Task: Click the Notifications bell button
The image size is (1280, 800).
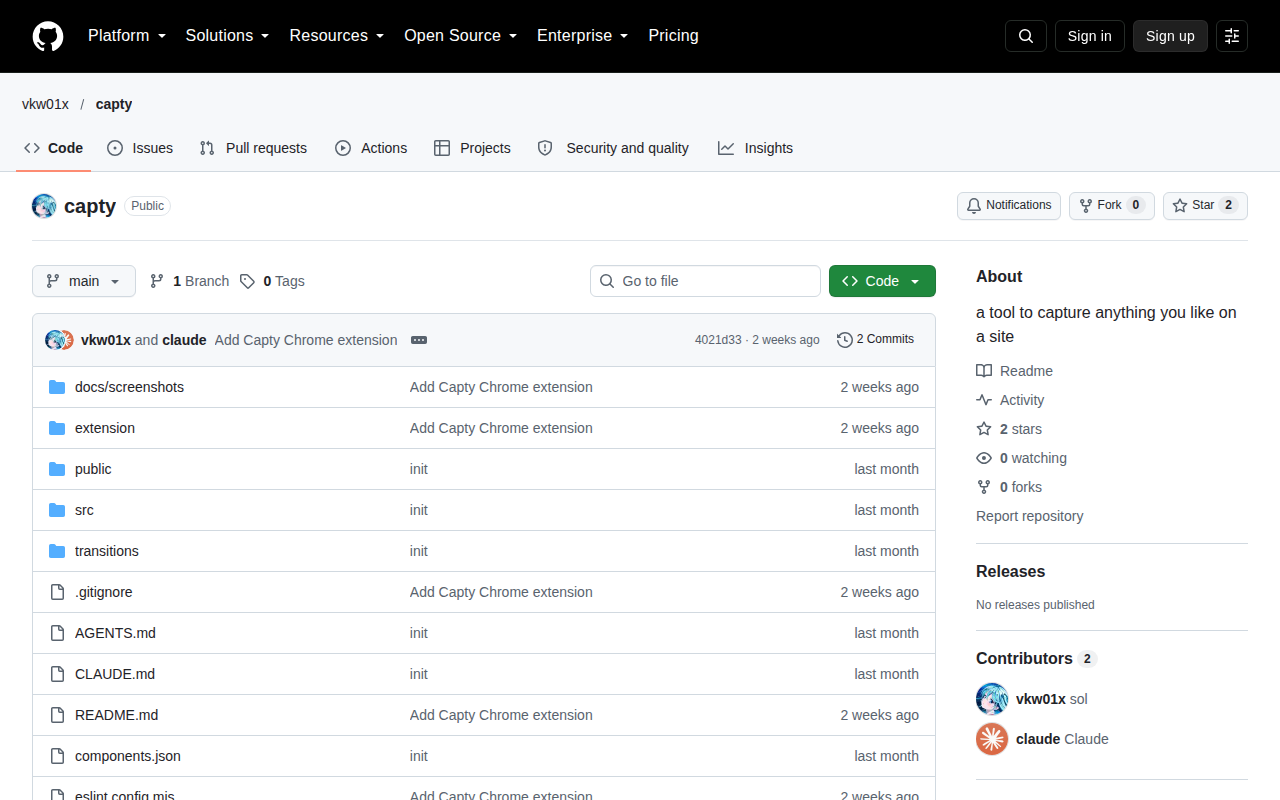Action: 1009,205
